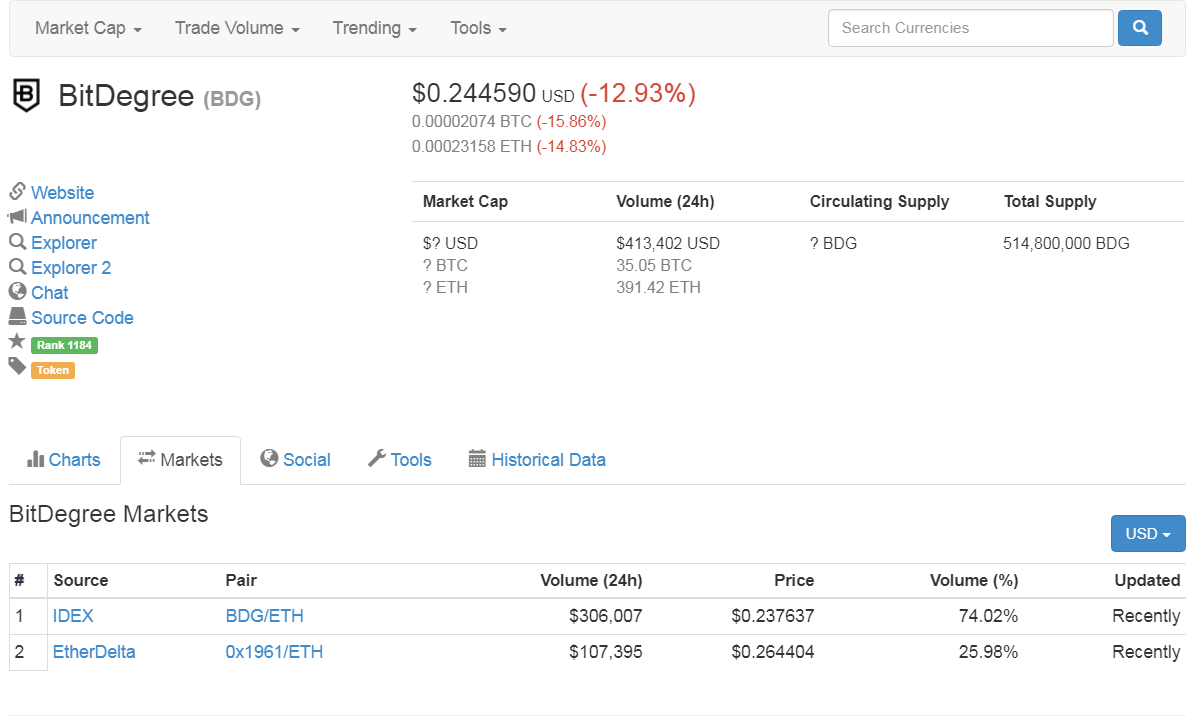Viewport: 1199px width, 725px height.
Task: Click the $0.237637 price cell
Action: pyautogui.click(x=772, y=616)
